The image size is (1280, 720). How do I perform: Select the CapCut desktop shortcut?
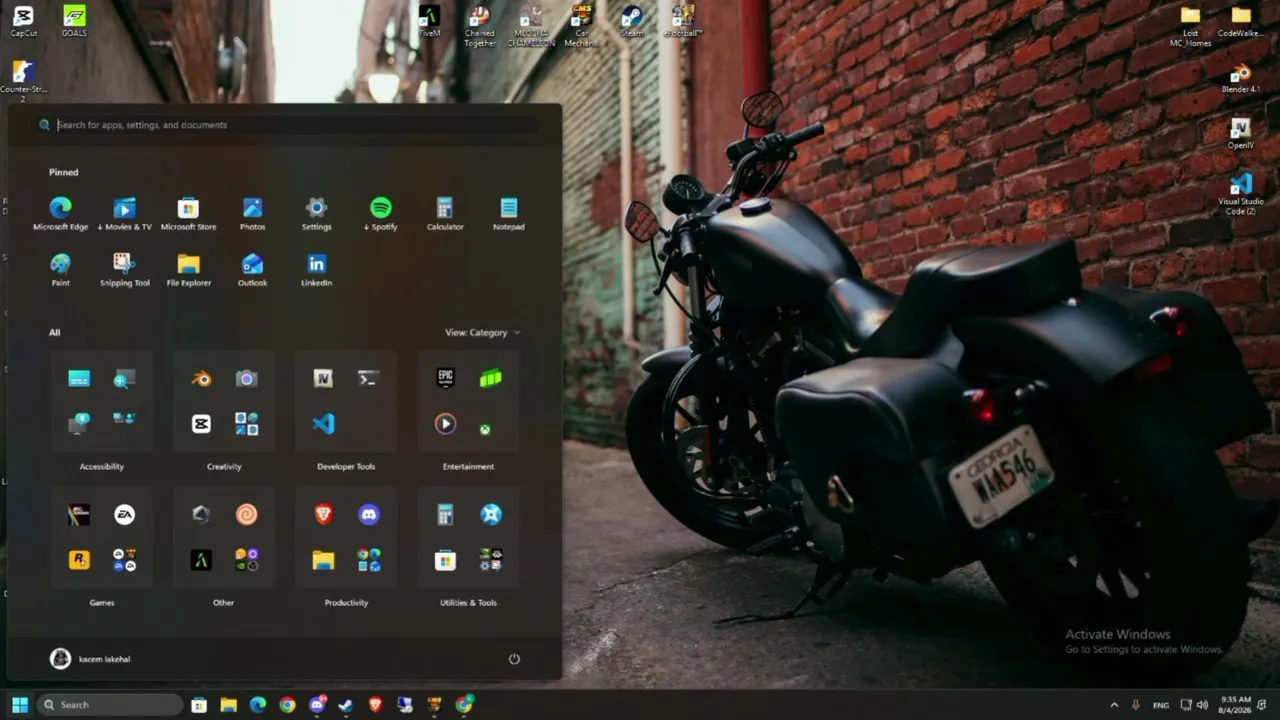click(23, 22)
